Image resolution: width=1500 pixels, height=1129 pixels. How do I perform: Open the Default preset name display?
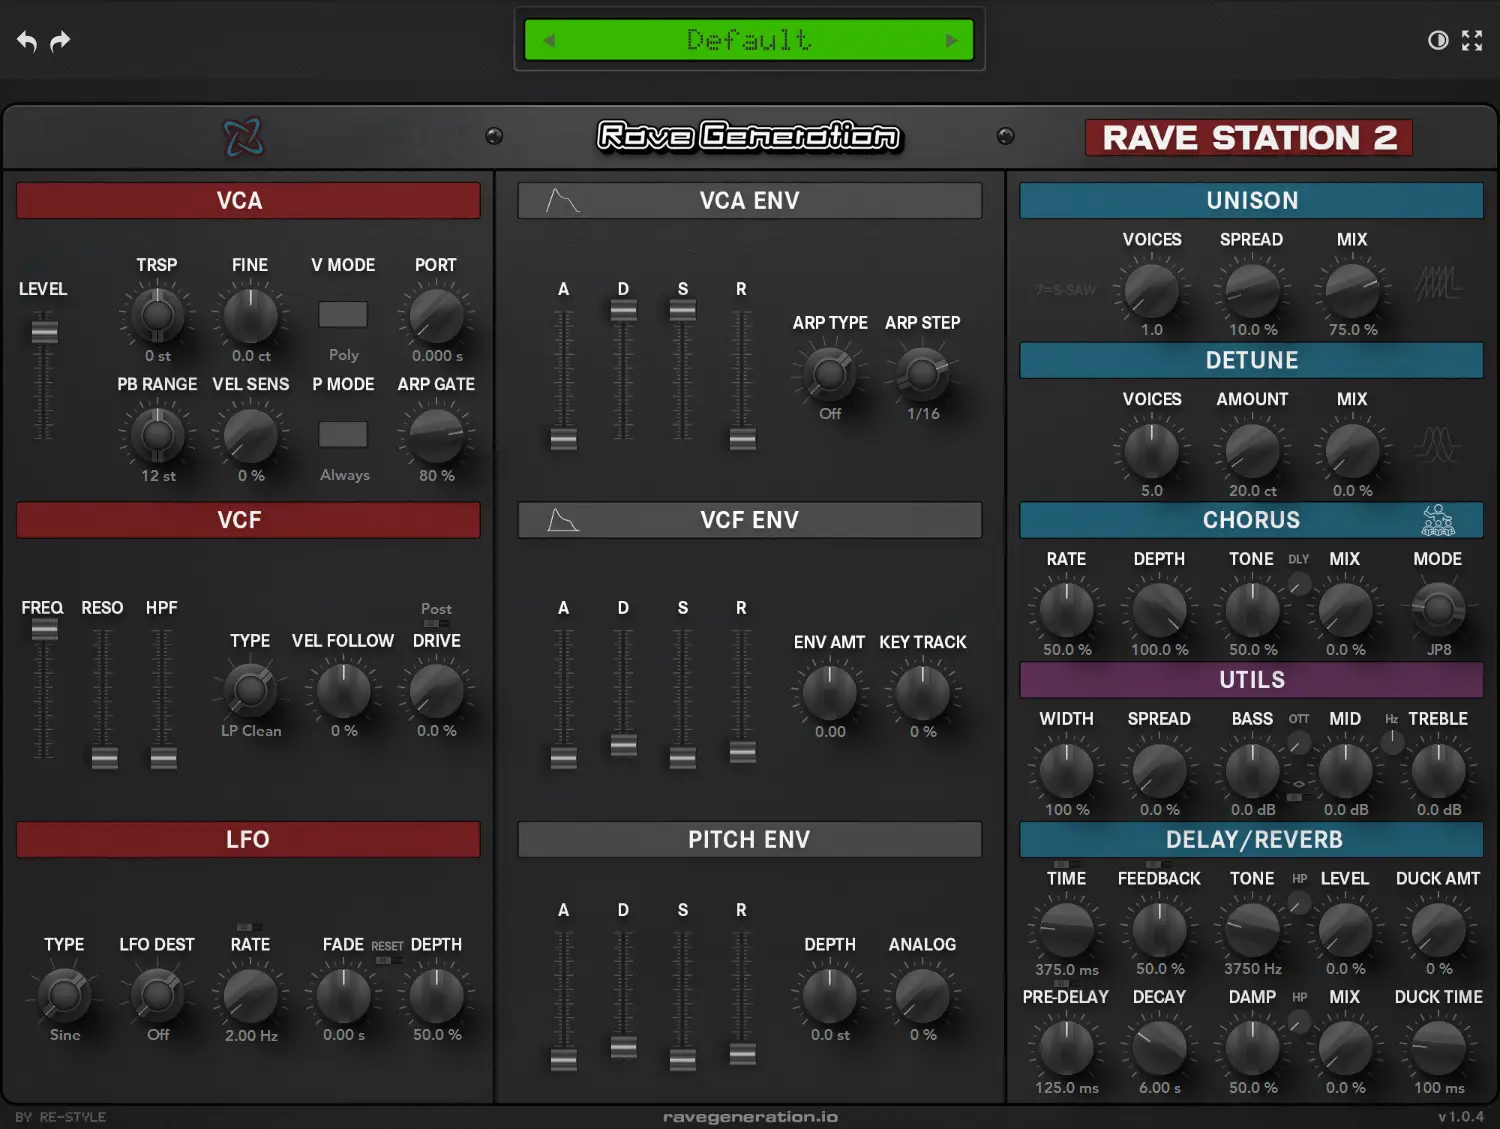[749, 40]
